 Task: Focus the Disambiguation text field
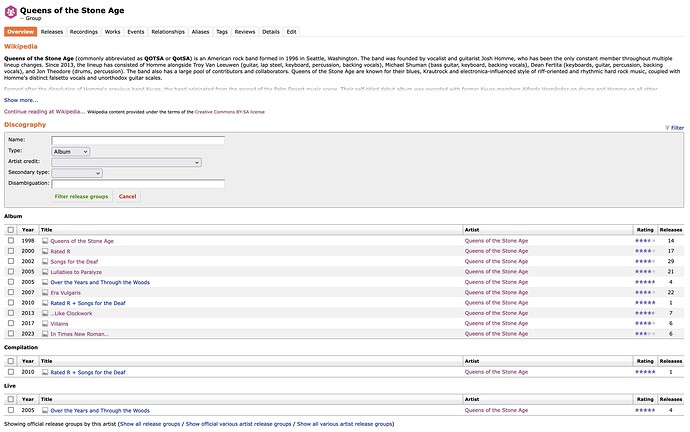(138, 183)
